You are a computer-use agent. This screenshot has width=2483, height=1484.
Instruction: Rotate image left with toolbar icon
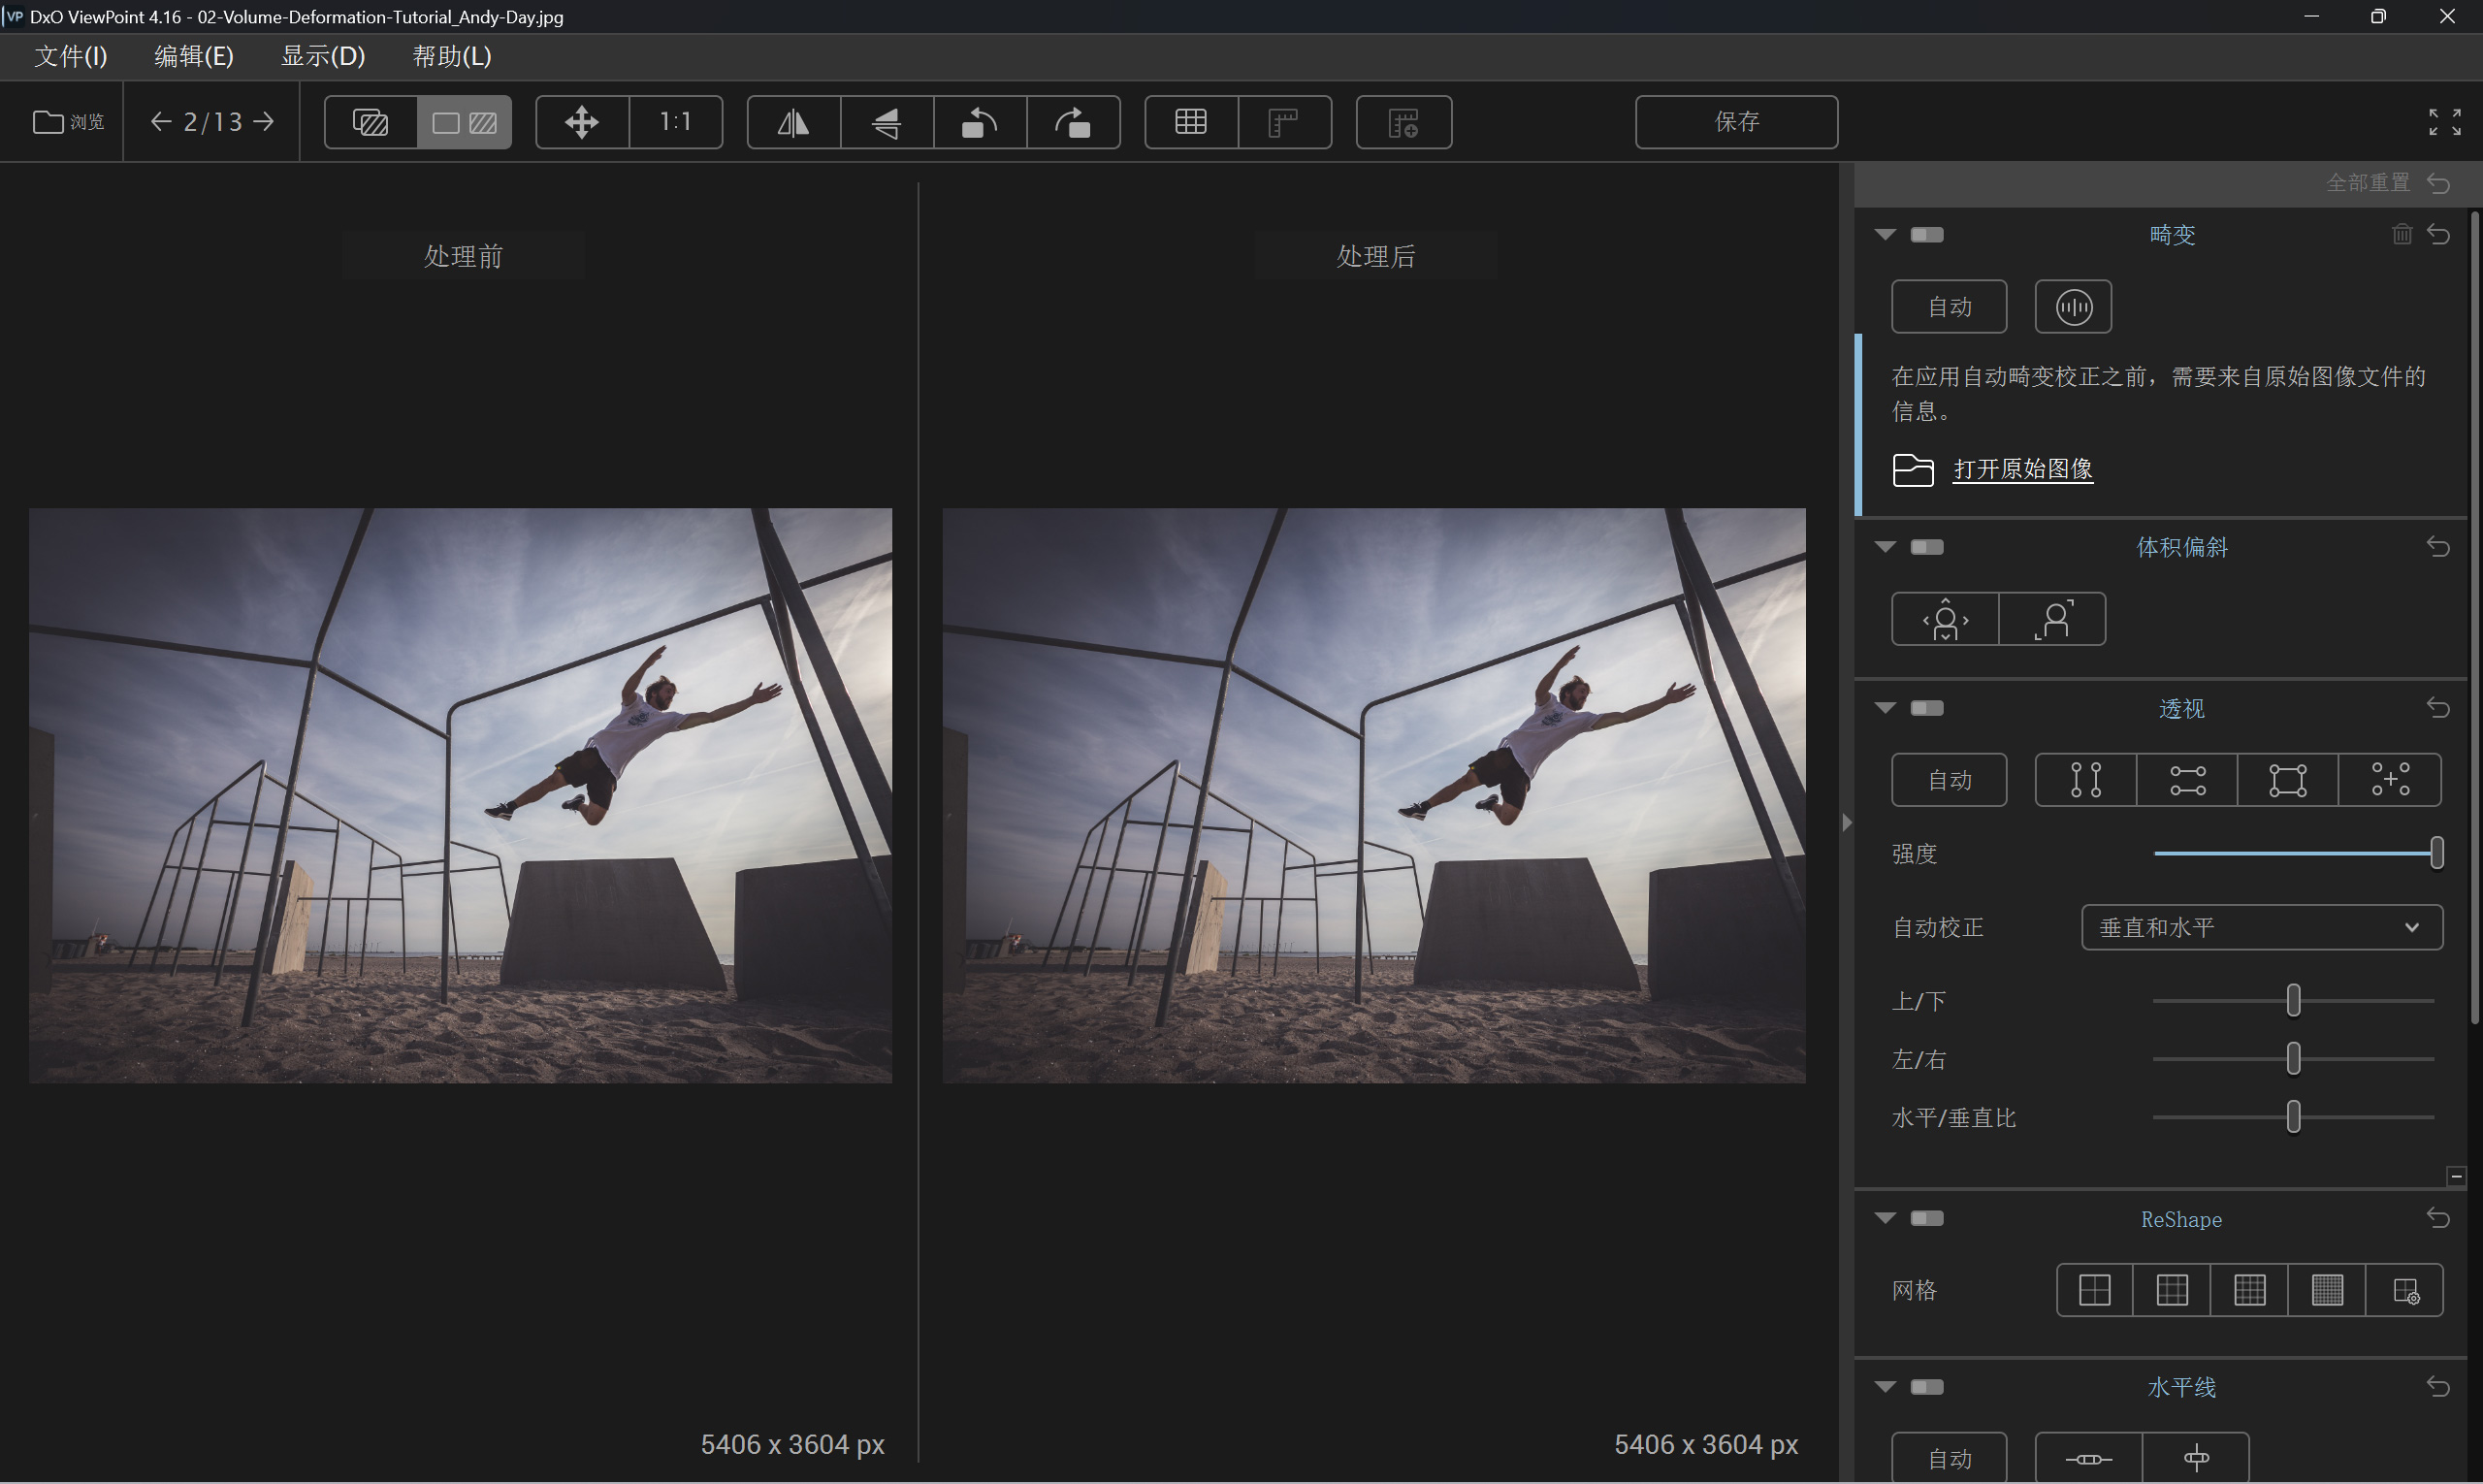pyautogui.click(x=979, y=122)
